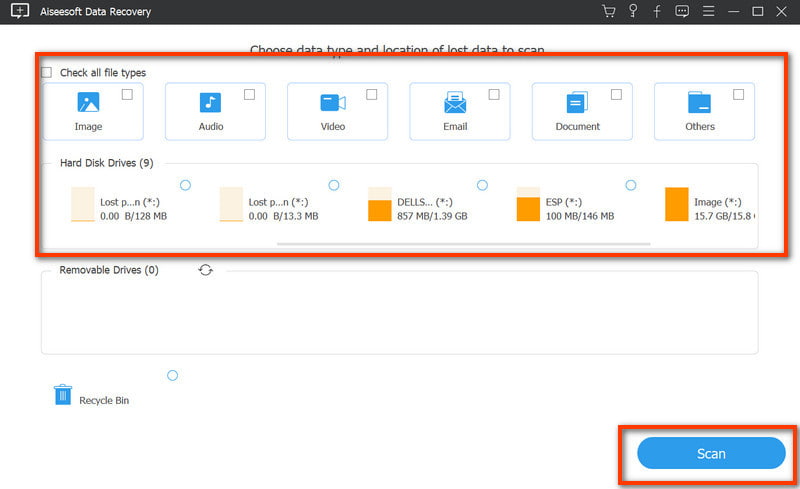Viewport: 800px width, 489px height.
Task: Click the Others folder icon
Action: point(699,102)
